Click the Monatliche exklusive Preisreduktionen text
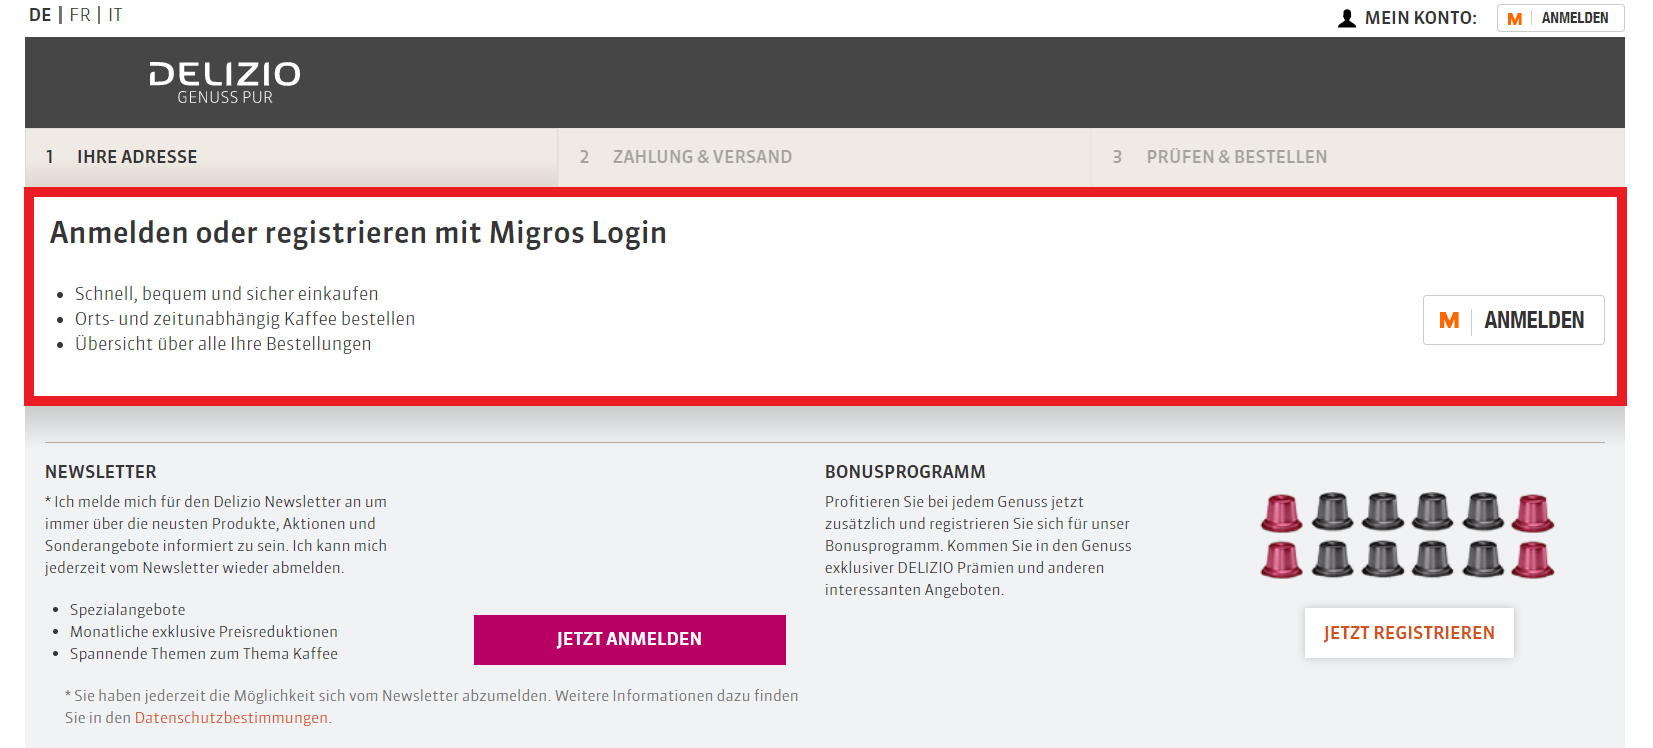This screenshot has width=1653, height=748. pos(204,632)
